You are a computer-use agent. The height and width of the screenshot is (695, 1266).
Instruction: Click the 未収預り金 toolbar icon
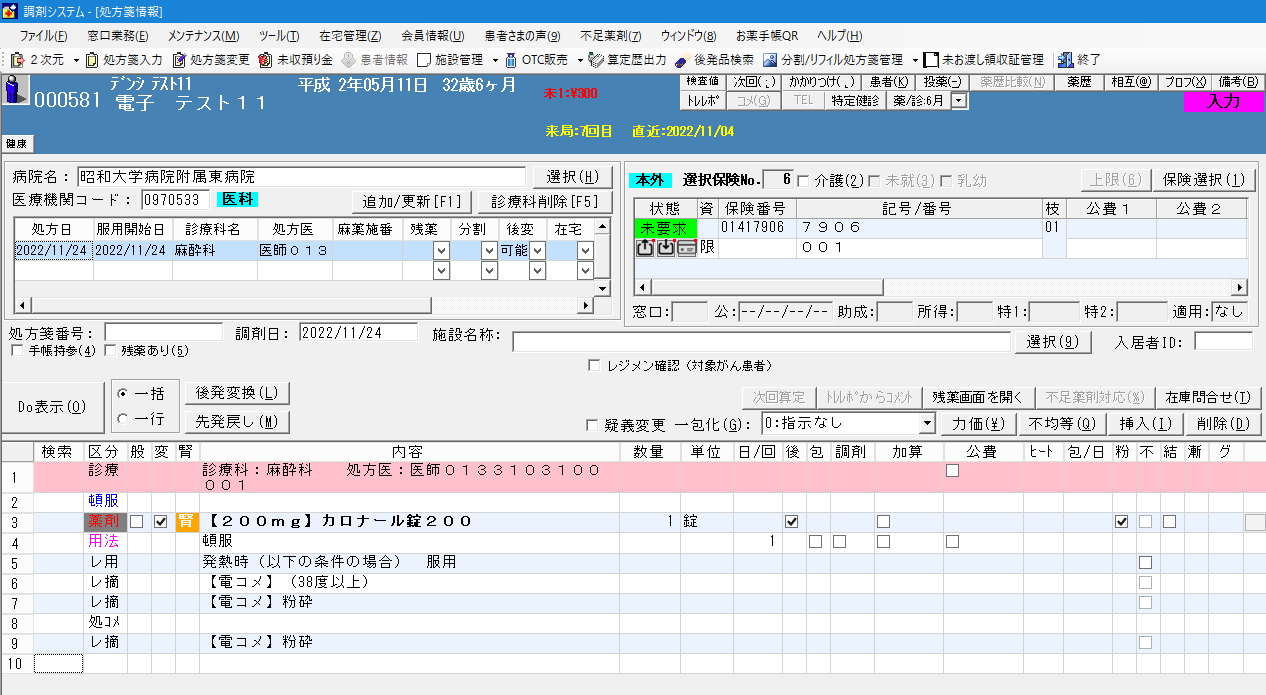coord(266,60)
